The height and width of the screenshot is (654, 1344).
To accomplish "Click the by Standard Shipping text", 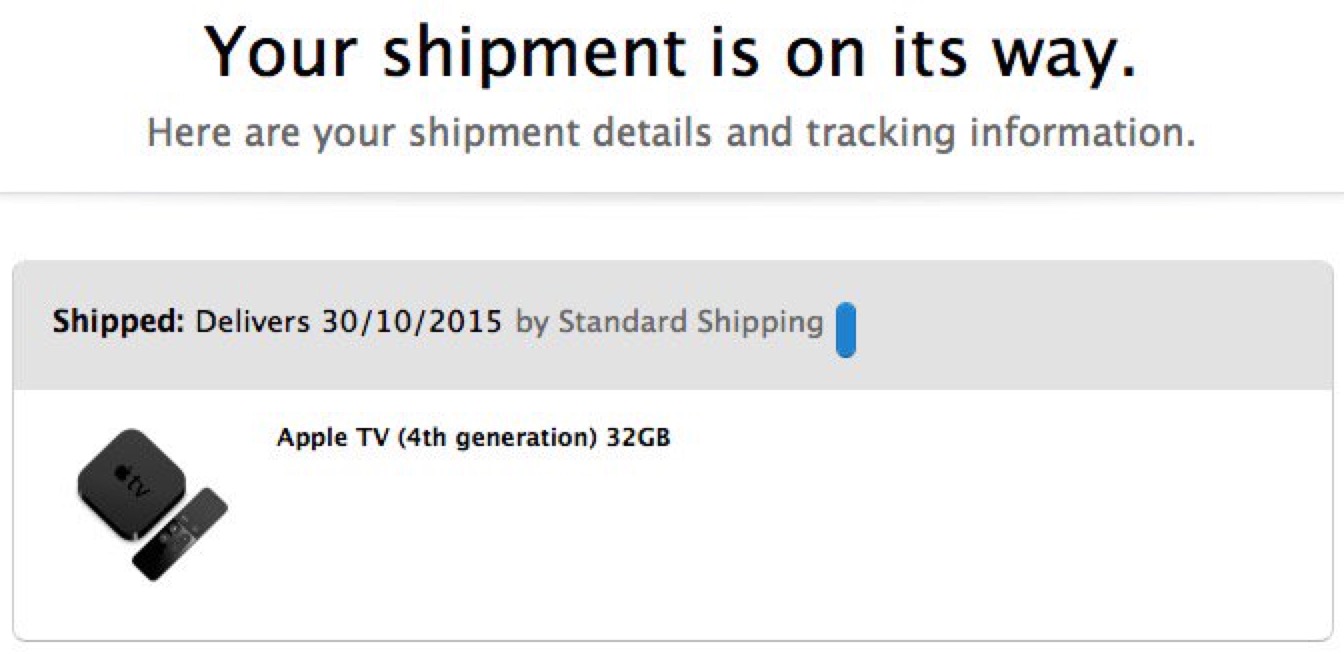I will pos(669,323).
